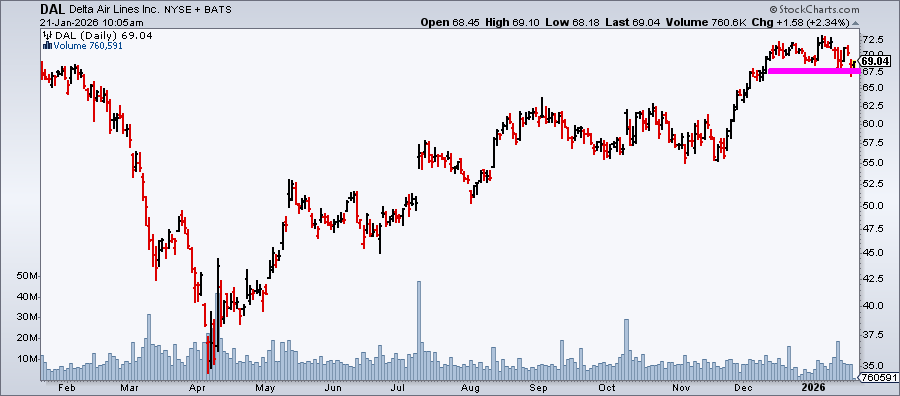The image size is (900, 396).
Task: Click the volume bars icon beside Volume 760,591
Action: coord(47,46)
